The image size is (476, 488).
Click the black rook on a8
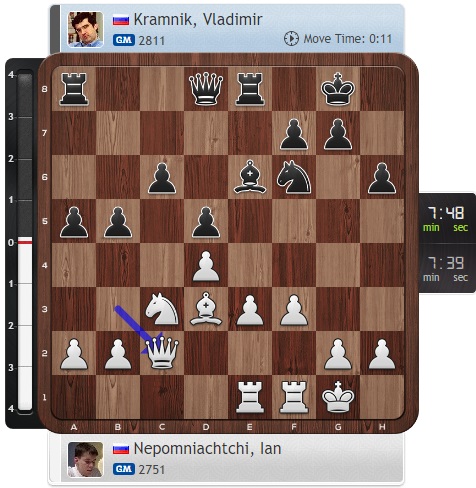74,89
